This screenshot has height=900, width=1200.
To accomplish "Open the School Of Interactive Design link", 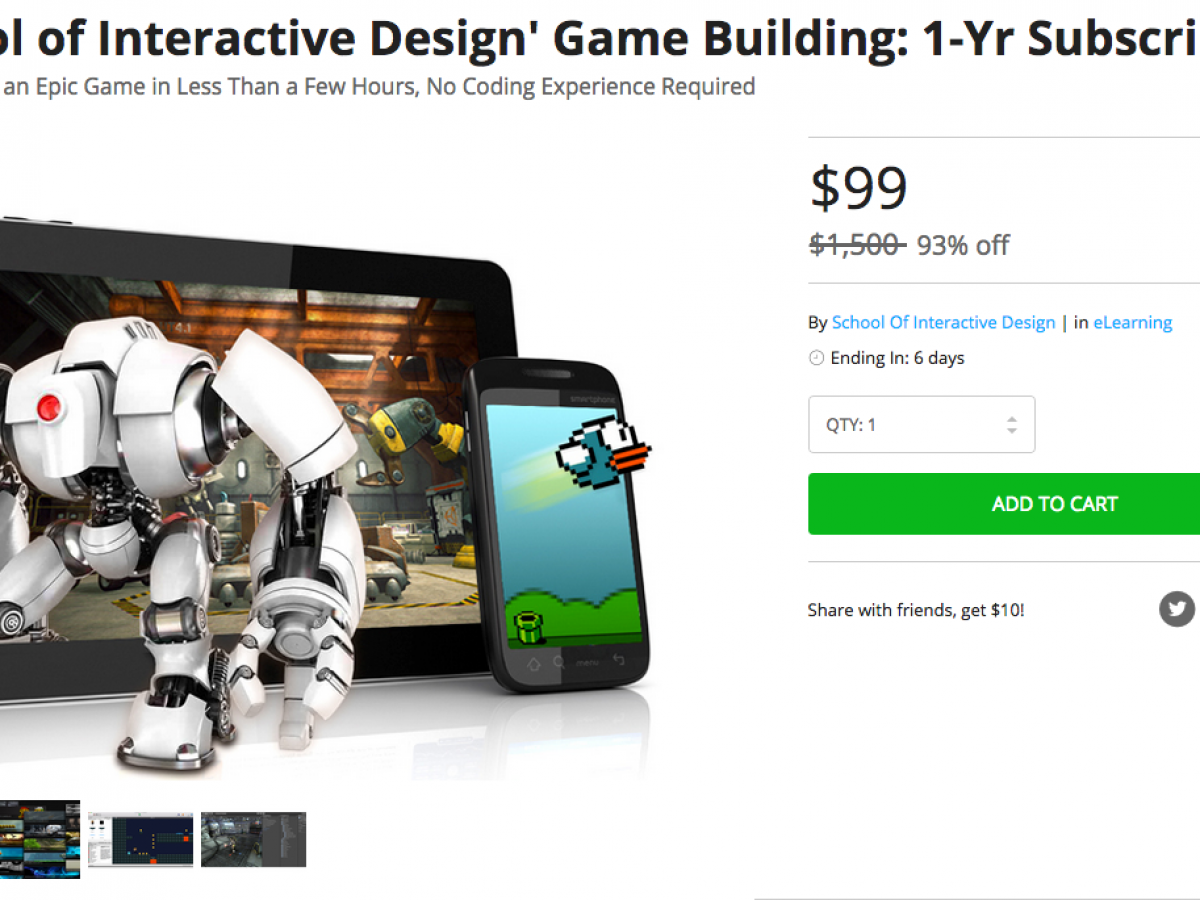I will coord(943,322).
